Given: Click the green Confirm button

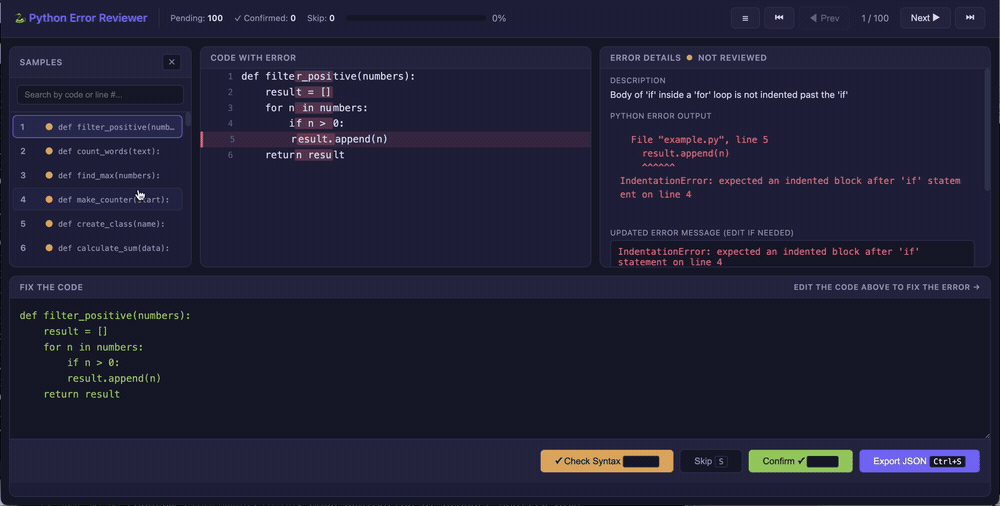Looking at the screenshot, I should click(800, 461).
